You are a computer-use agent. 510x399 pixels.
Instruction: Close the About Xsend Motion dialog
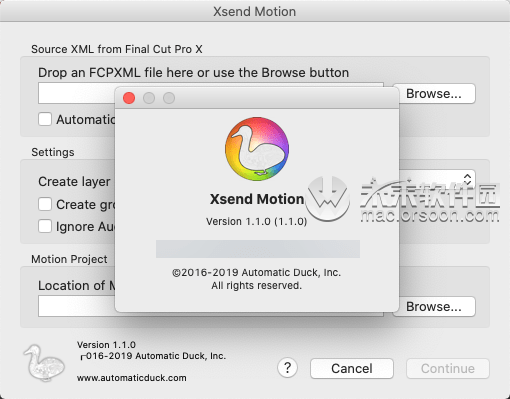coord(129,98)
